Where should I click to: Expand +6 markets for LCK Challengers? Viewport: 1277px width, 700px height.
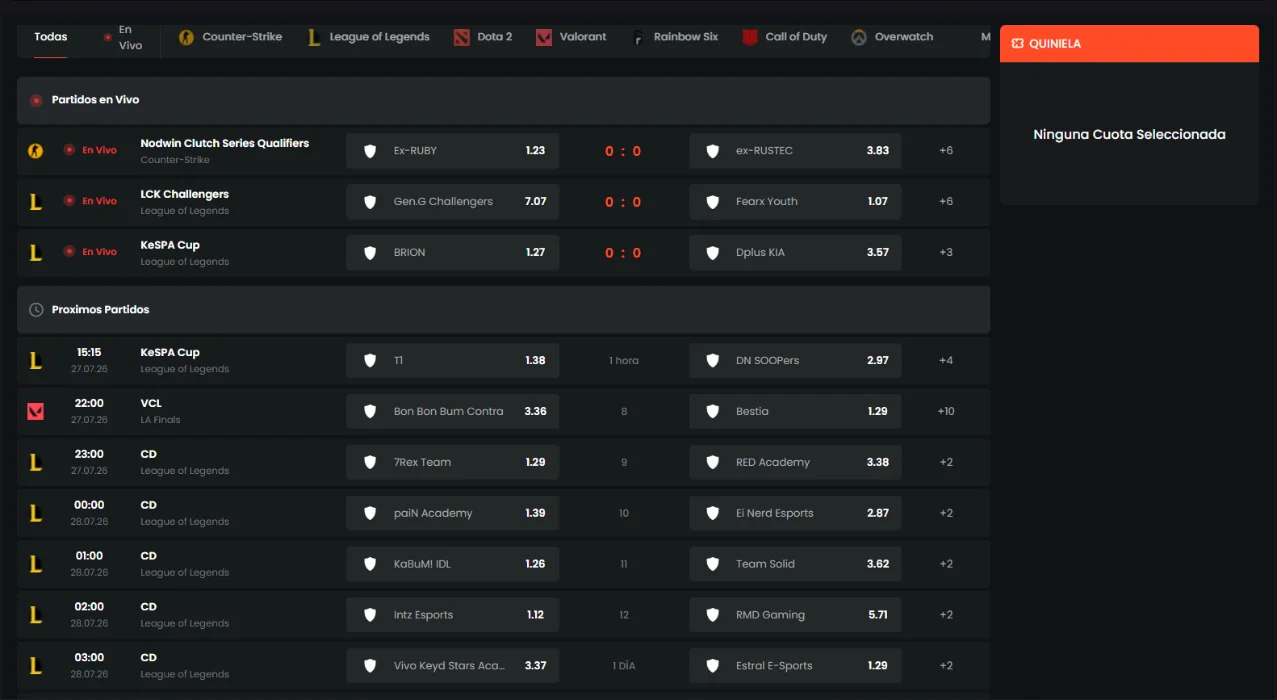pos(946,202)
